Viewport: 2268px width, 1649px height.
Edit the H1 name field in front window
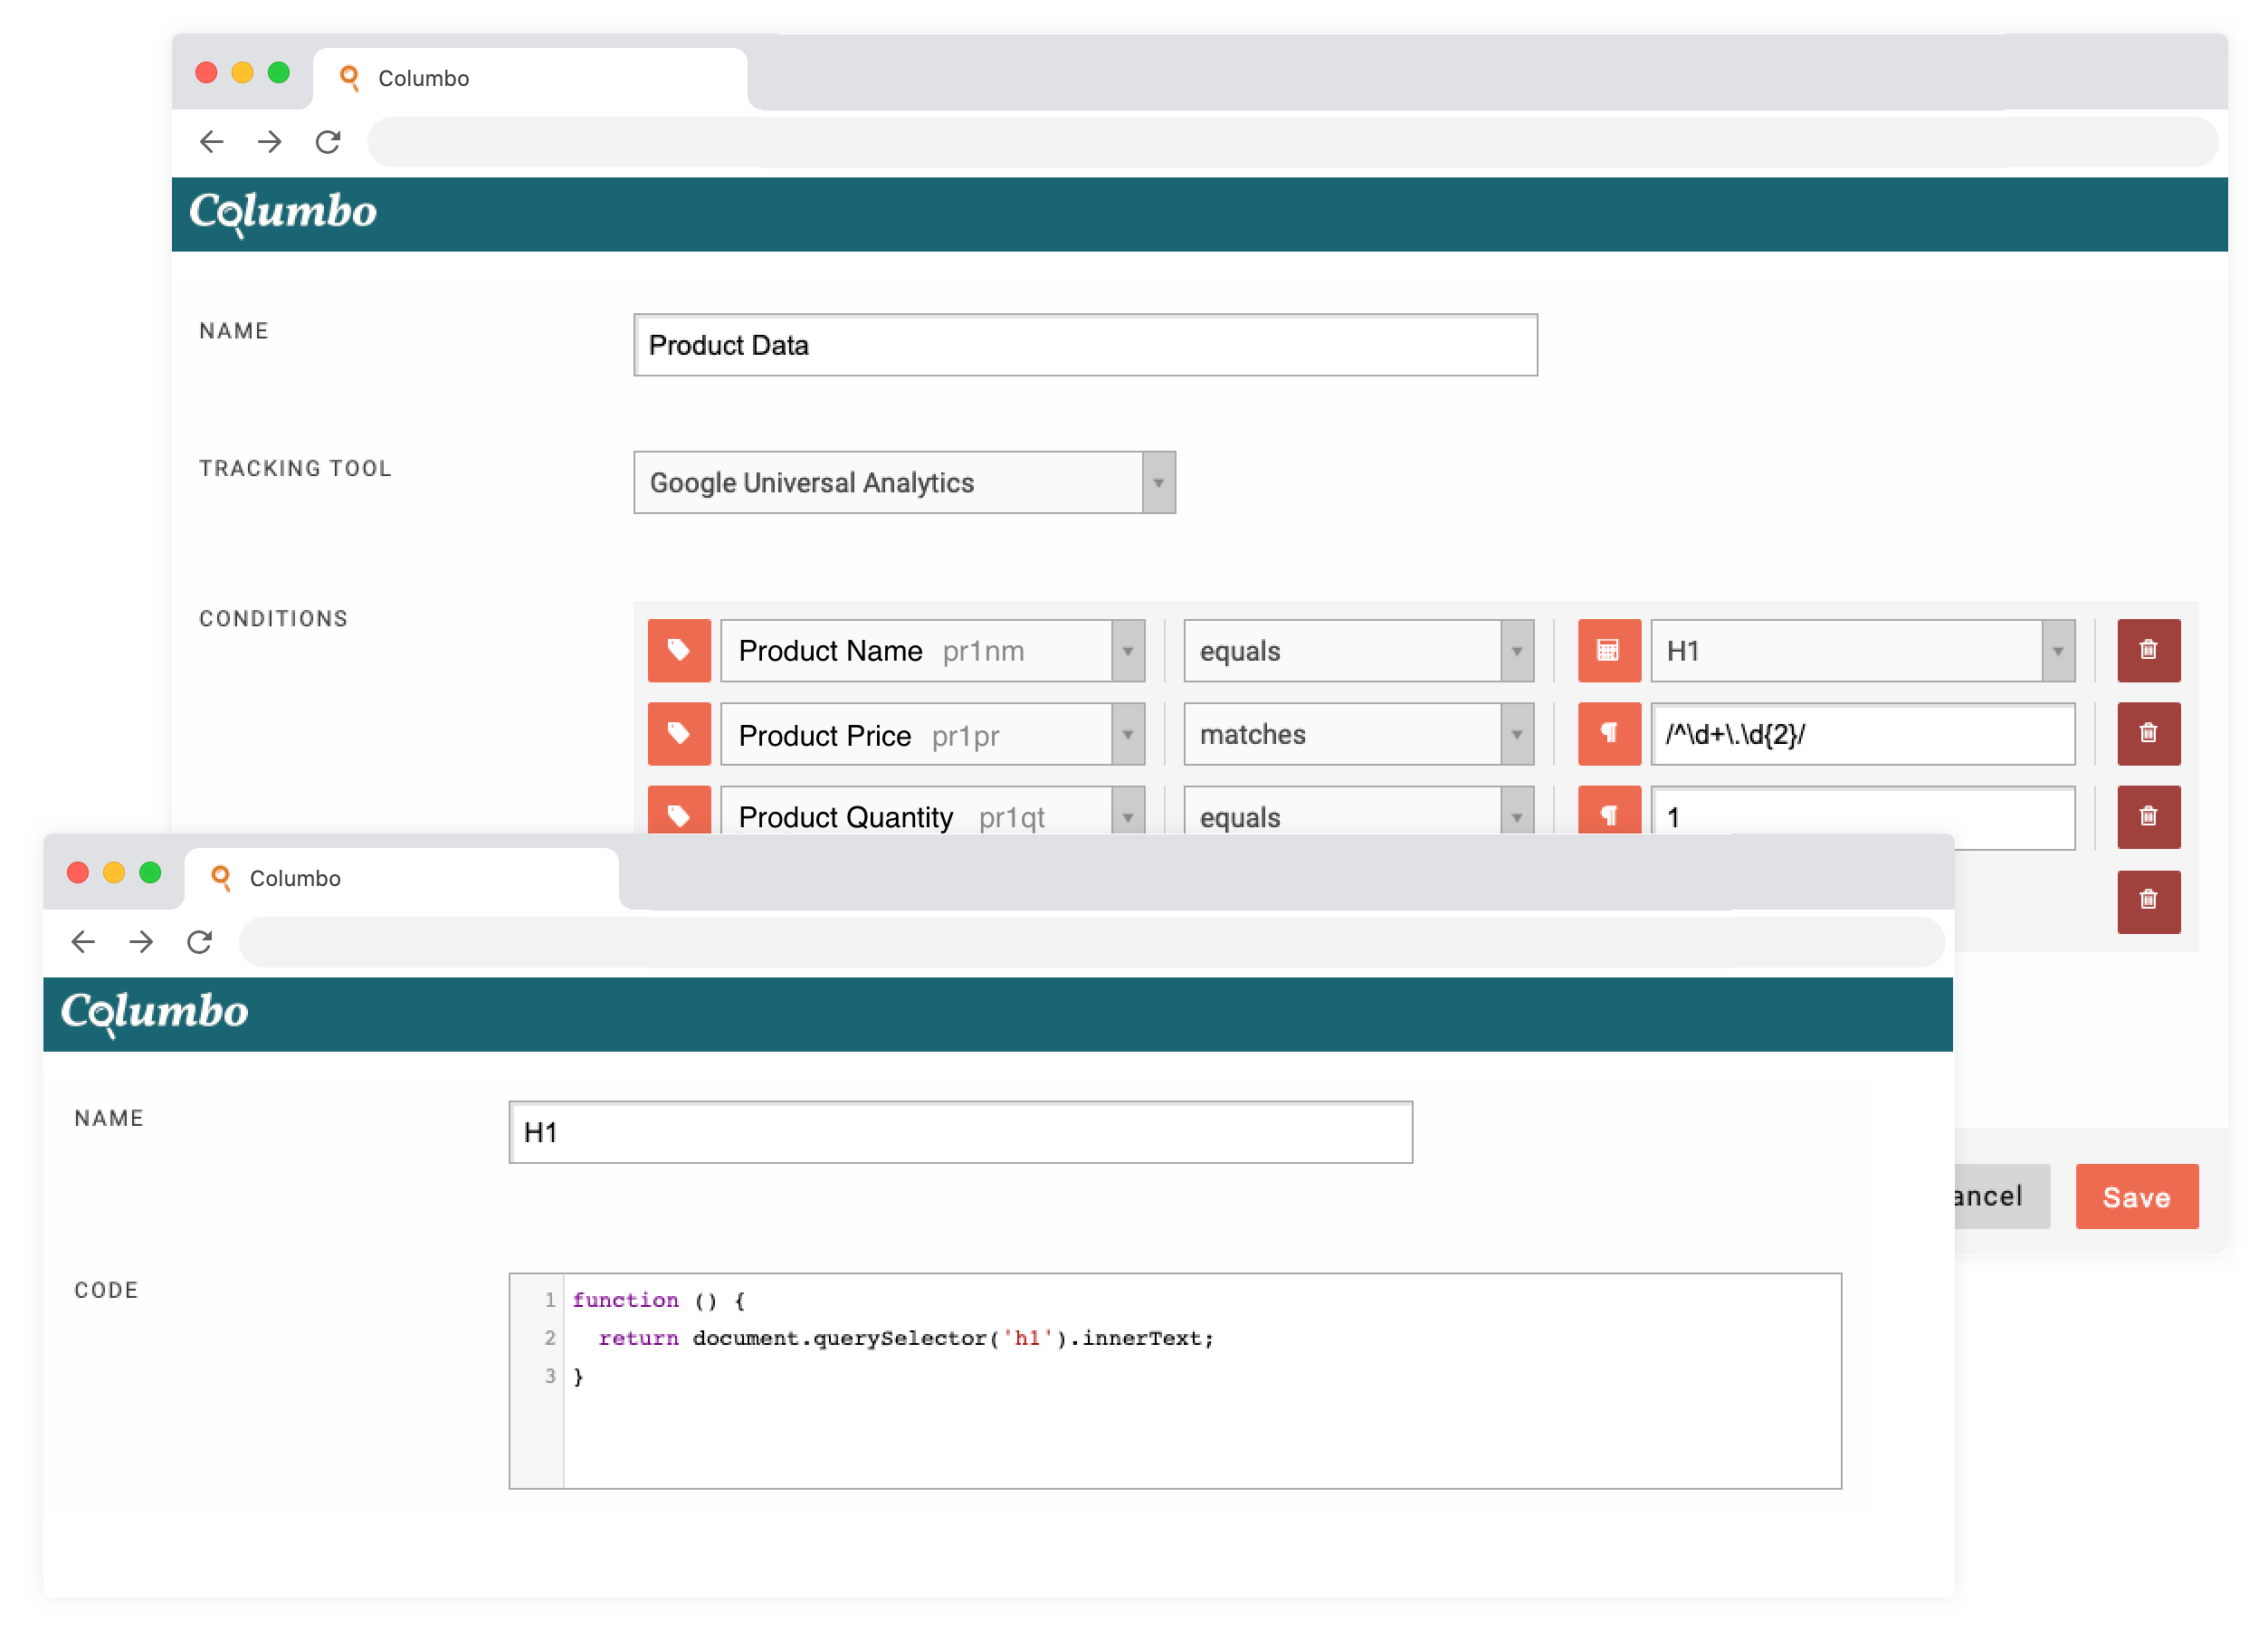tap(960, 1133)
